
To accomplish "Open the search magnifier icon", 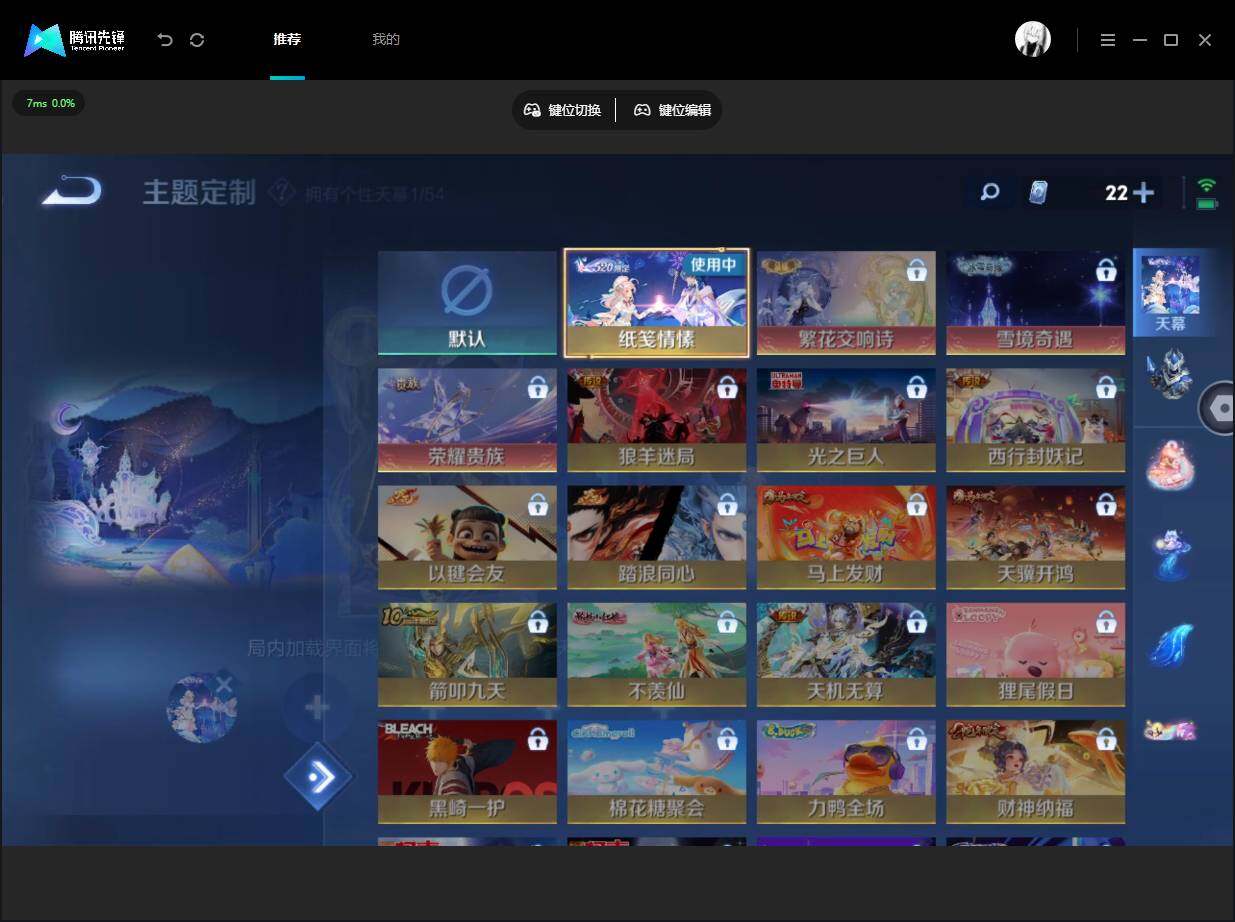I will pyautogui.click(x=990, y=192).
